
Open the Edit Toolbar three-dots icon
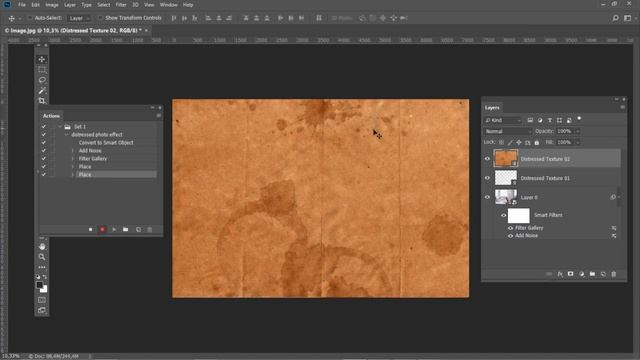coord(42,267)
